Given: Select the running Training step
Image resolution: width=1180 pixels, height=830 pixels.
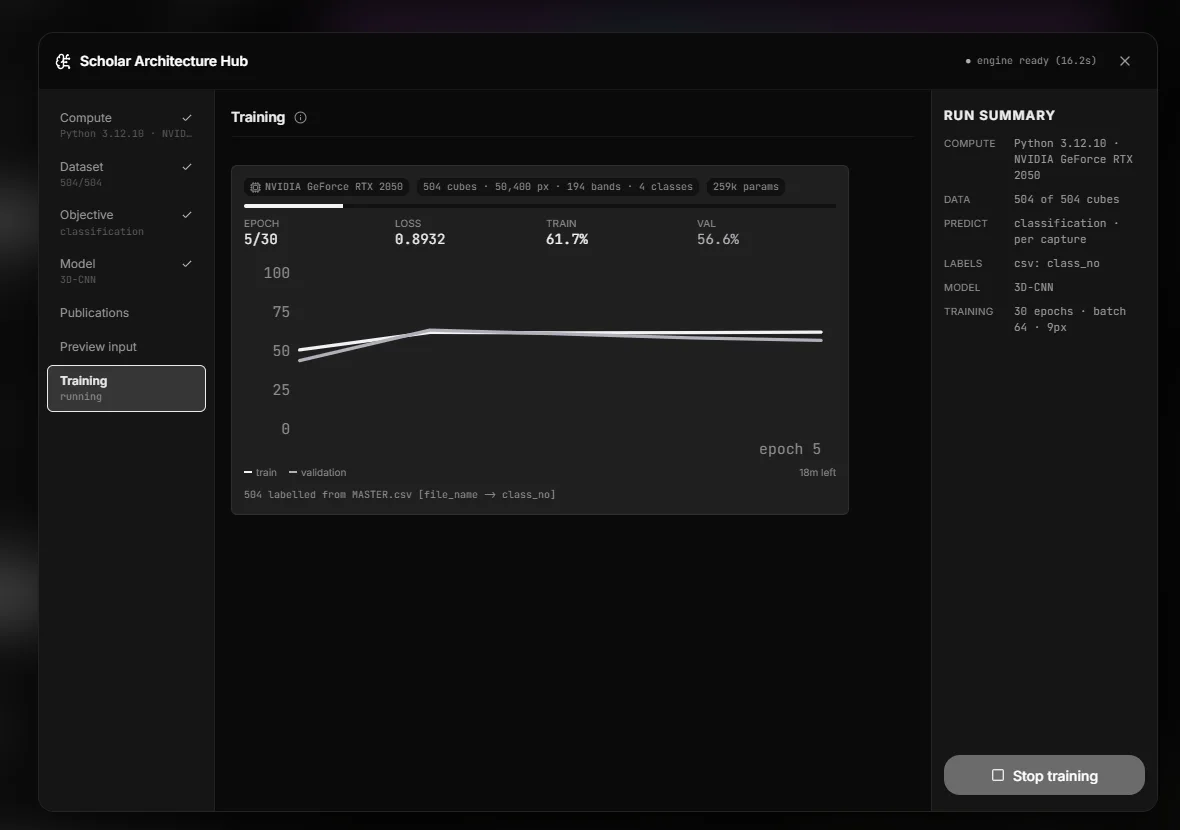Looking at the screenshot, I should (x=126, y=388).
